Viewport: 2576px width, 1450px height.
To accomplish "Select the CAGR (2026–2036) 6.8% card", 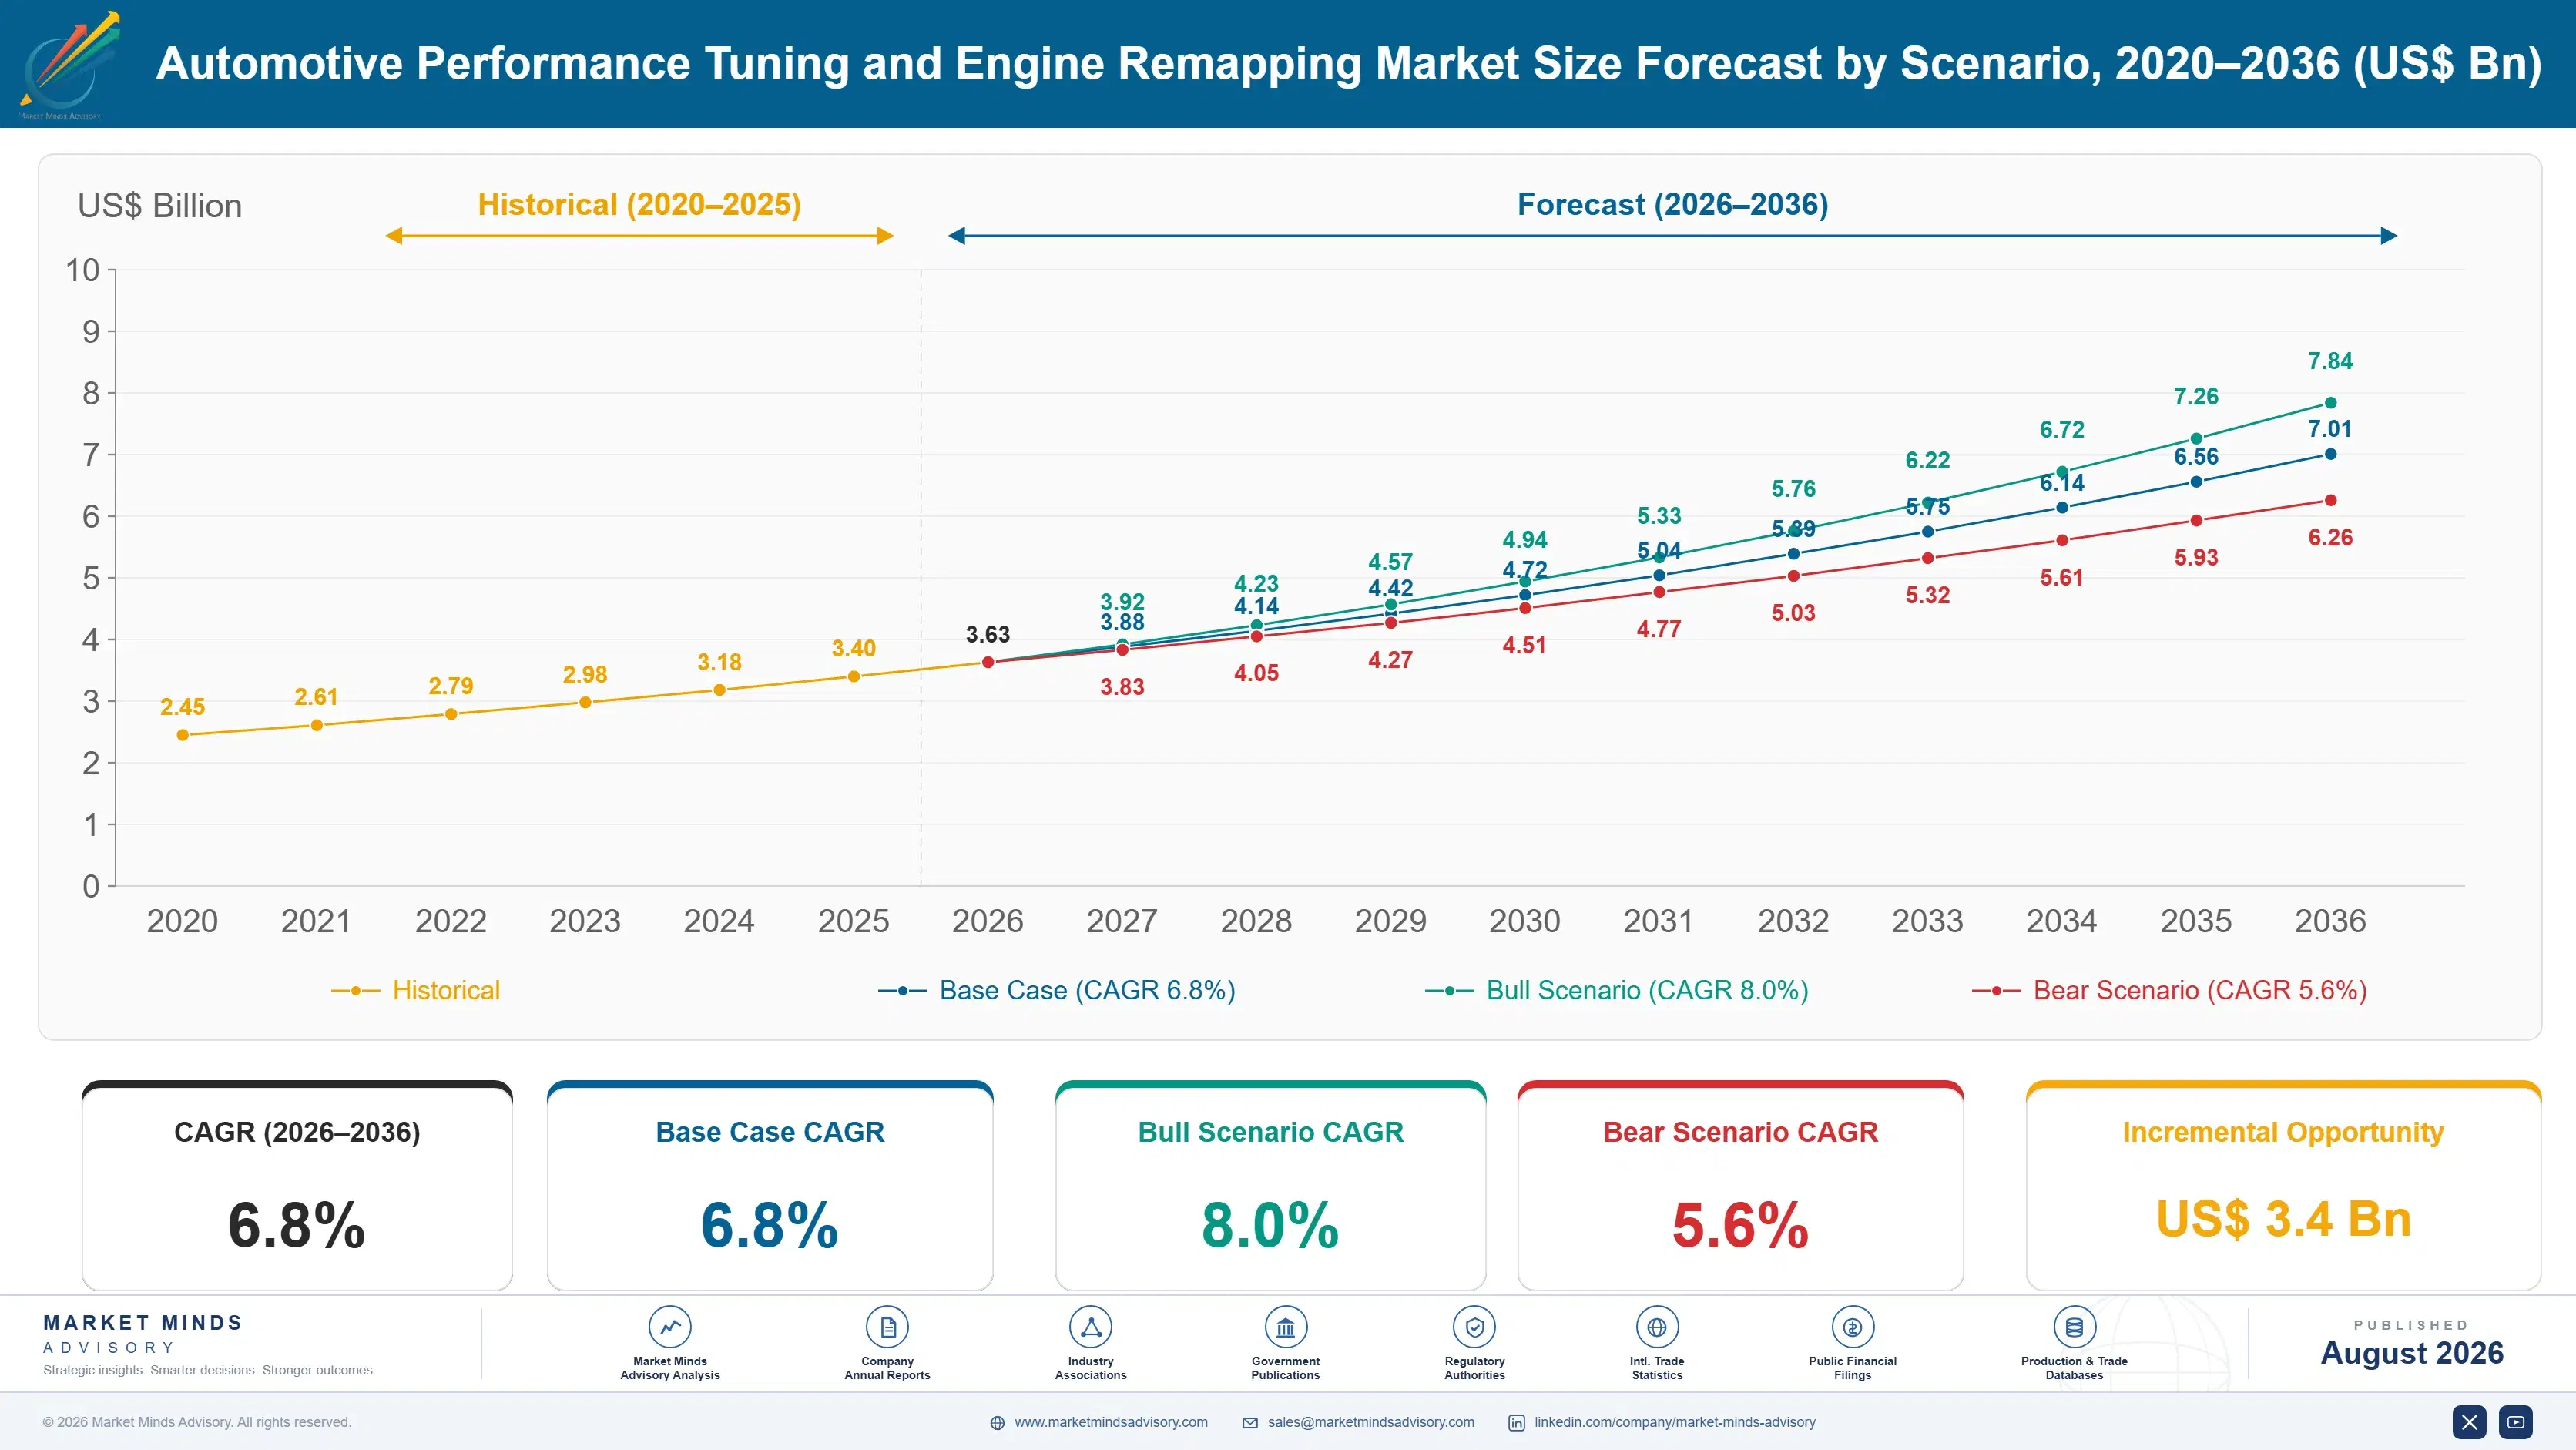I will [297, 1186].
